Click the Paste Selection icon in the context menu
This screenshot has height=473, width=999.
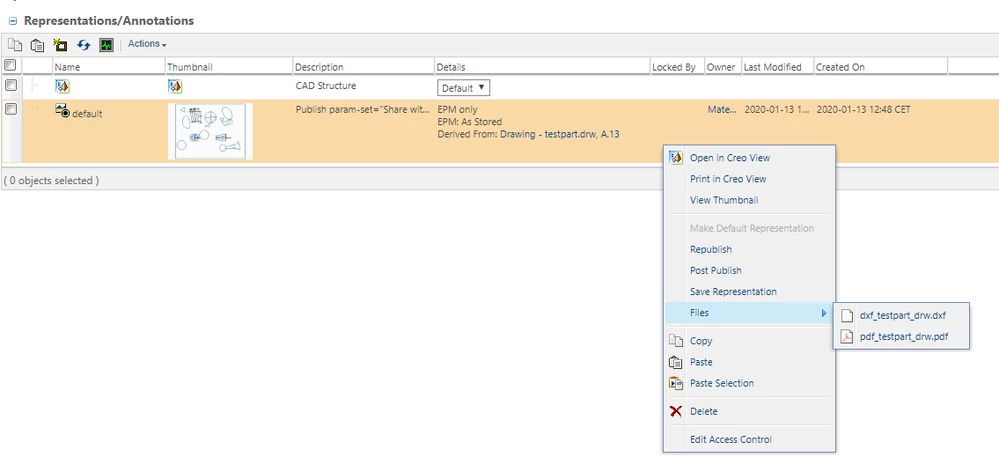(676, 383)
